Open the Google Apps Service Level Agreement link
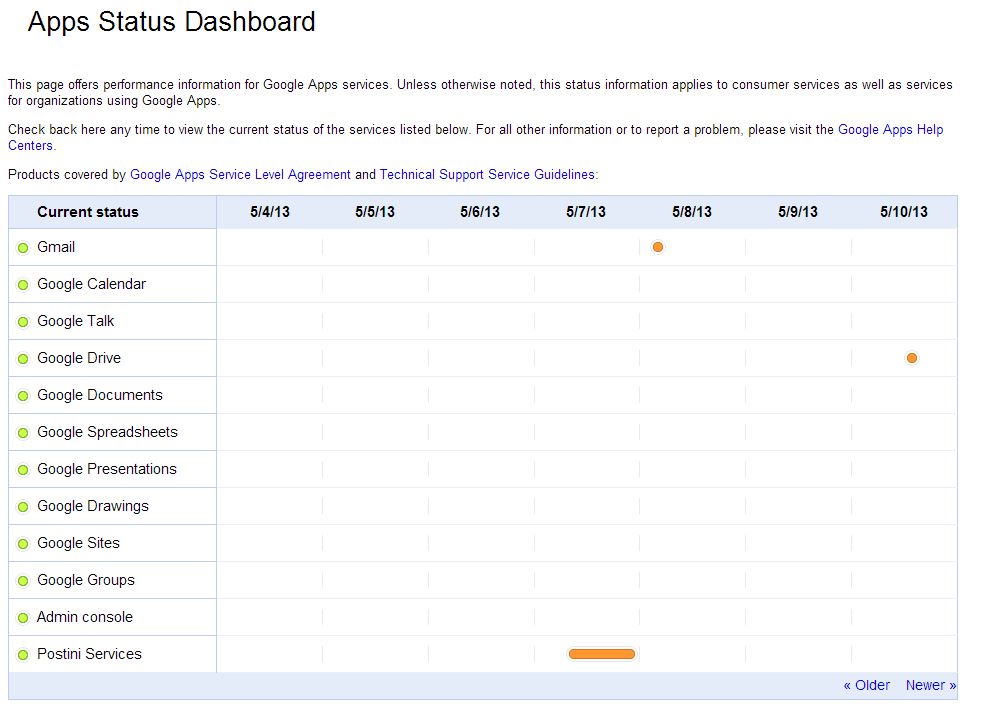This screenshot has width=988, height=720. coord(240,174)
